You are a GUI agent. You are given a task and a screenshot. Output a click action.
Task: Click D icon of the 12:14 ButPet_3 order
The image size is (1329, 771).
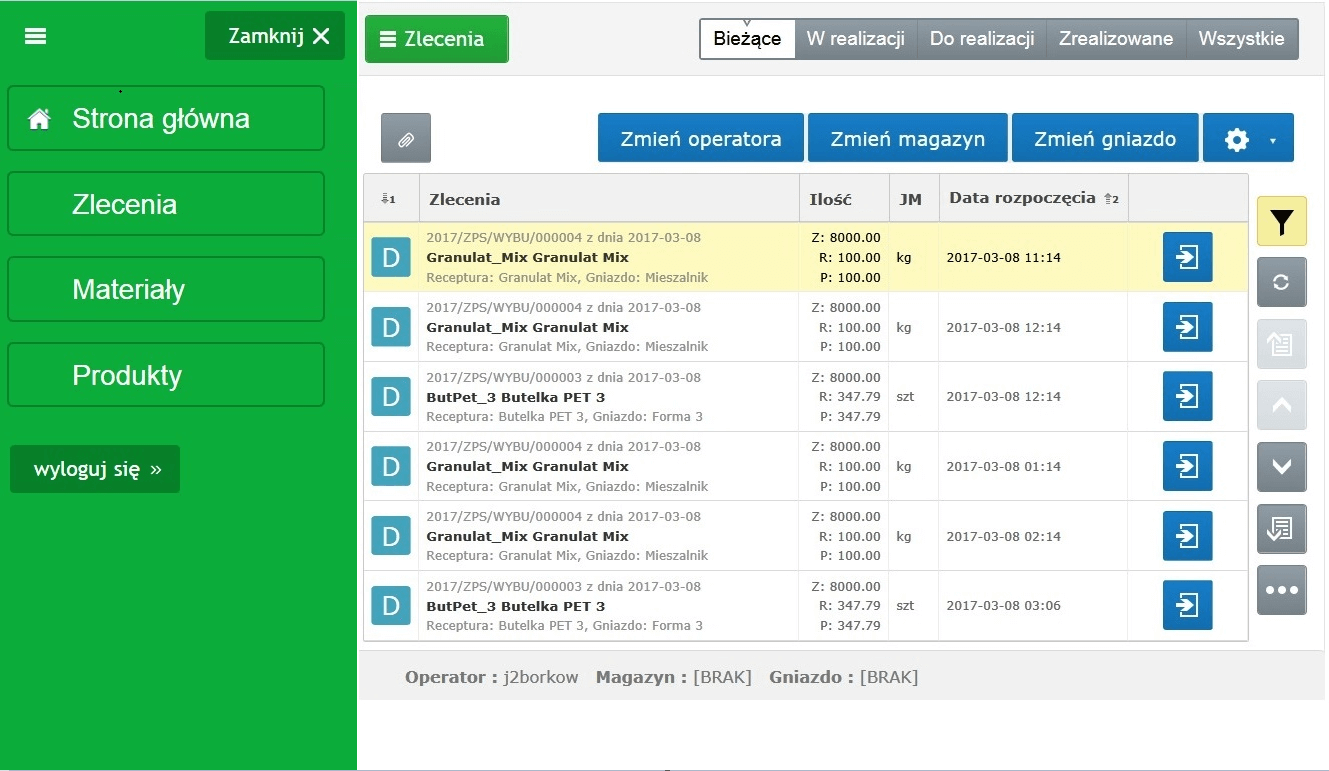pyautogui.click(x=391, y=397)
